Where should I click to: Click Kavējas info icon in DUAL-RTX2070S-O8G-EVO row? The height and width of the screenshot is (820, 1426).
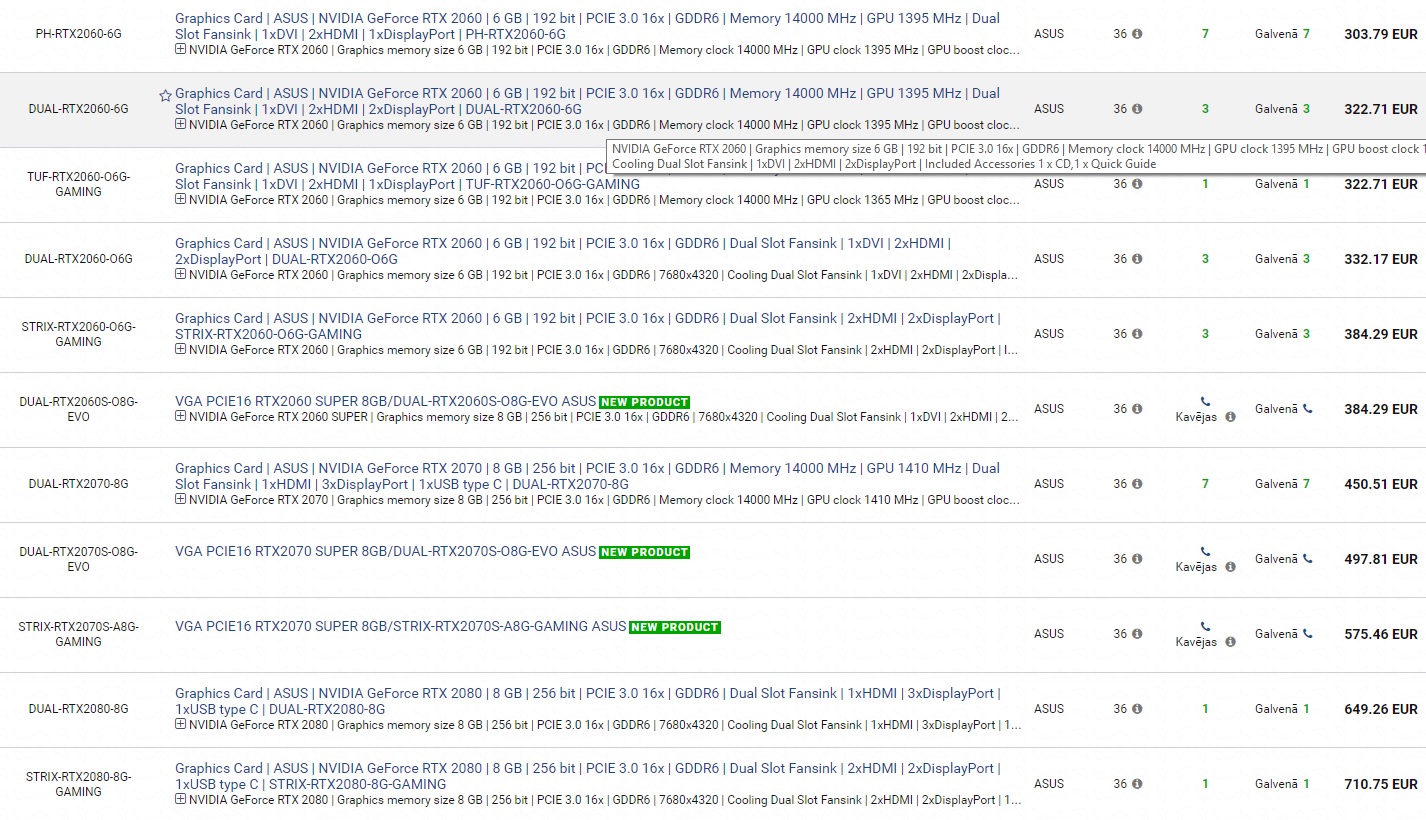coord(1230,567)
